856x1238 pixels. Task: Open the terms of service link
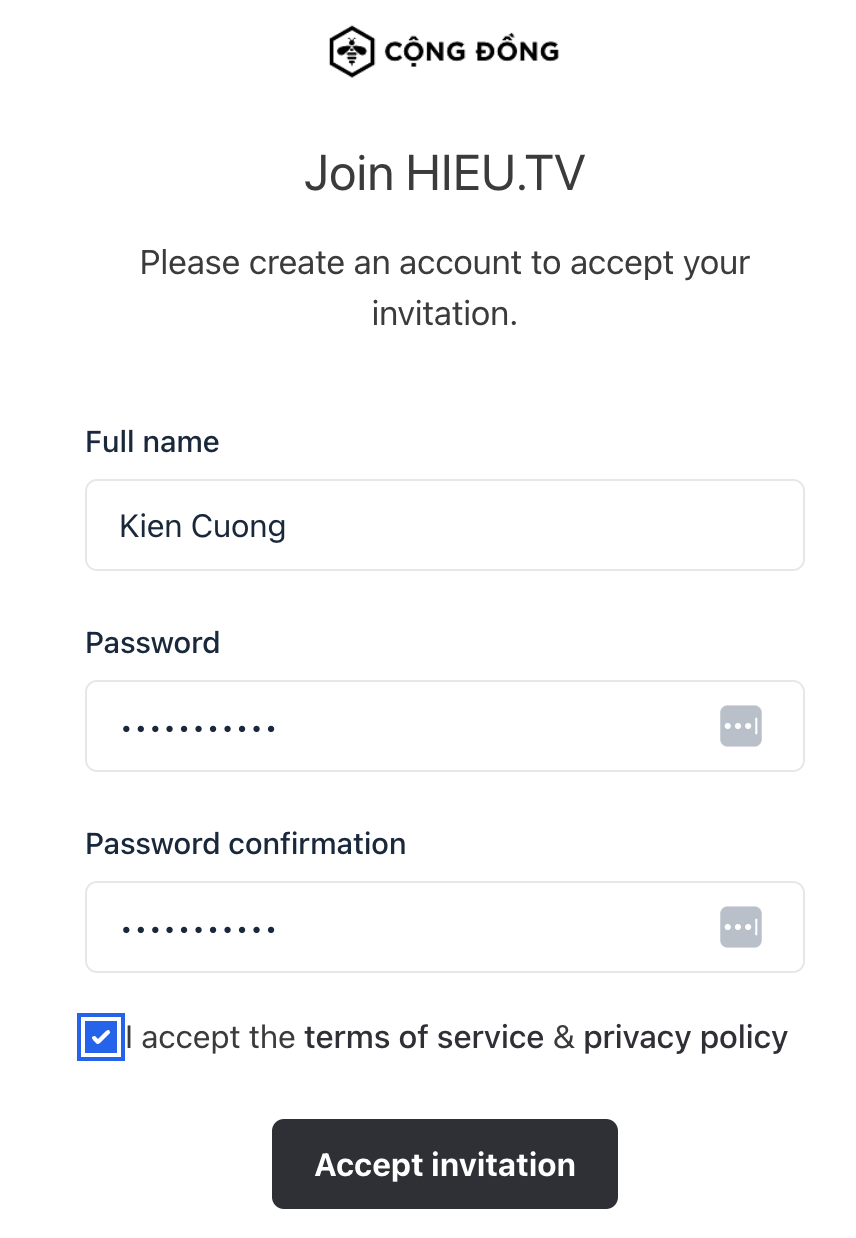coord(424,1038)
